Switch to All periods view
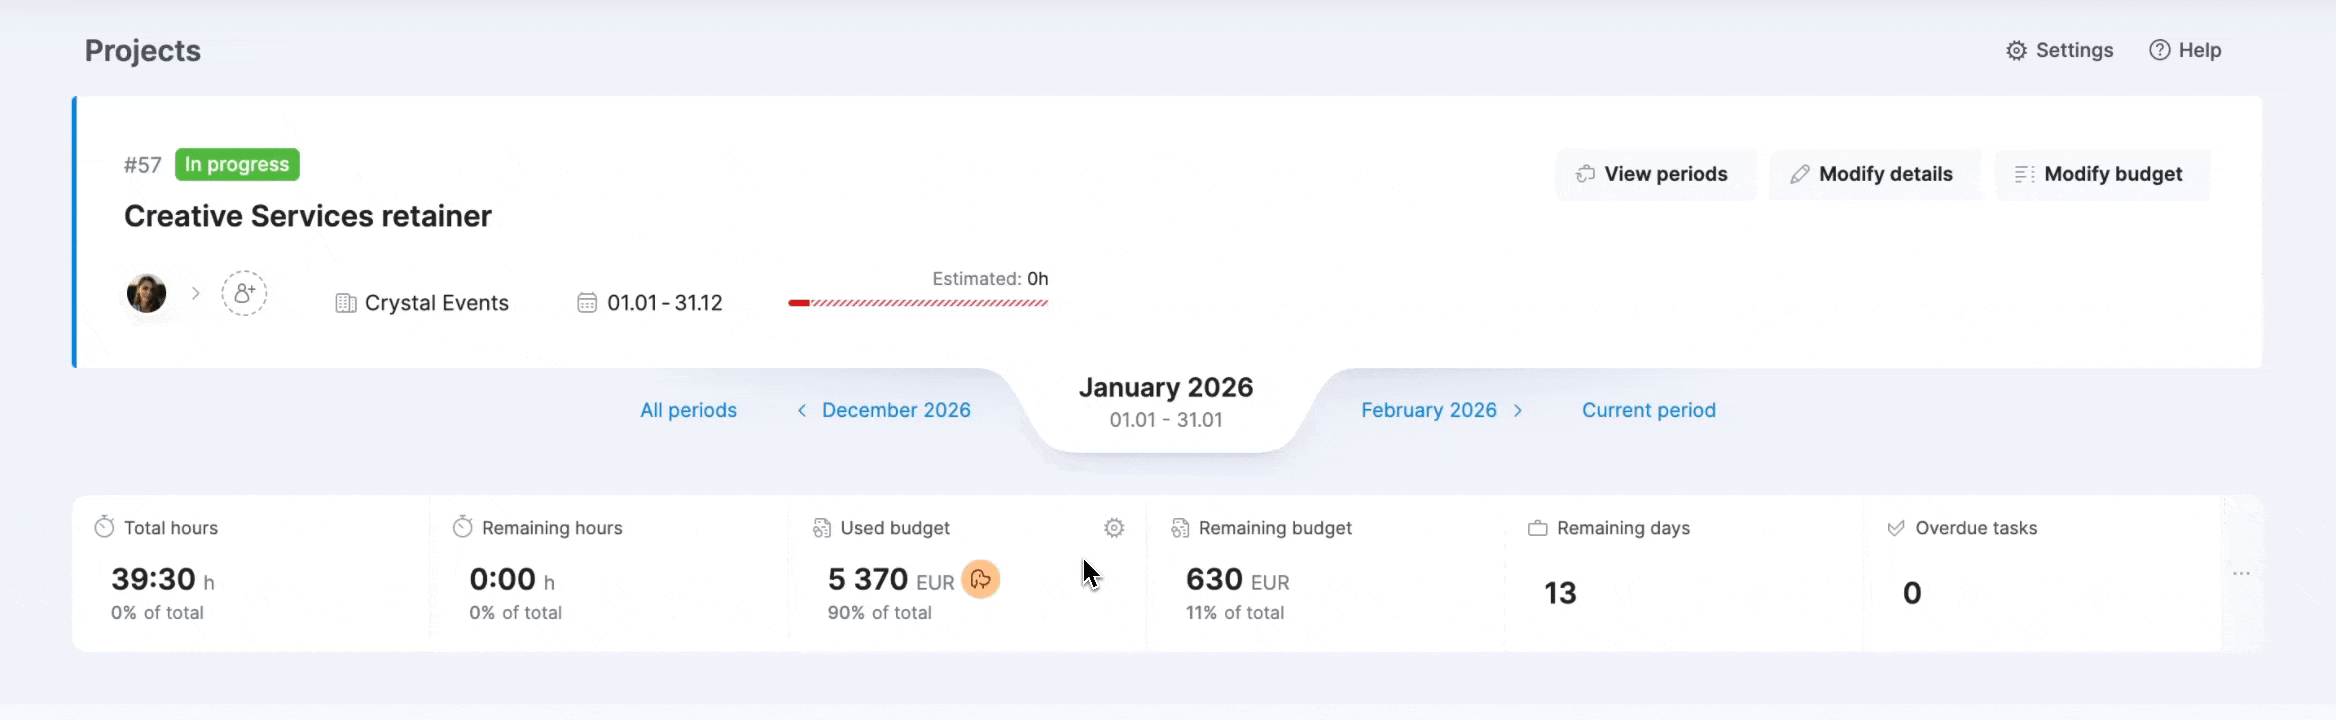This screenshot has width=2336, height=720. [x=688, y=410]
